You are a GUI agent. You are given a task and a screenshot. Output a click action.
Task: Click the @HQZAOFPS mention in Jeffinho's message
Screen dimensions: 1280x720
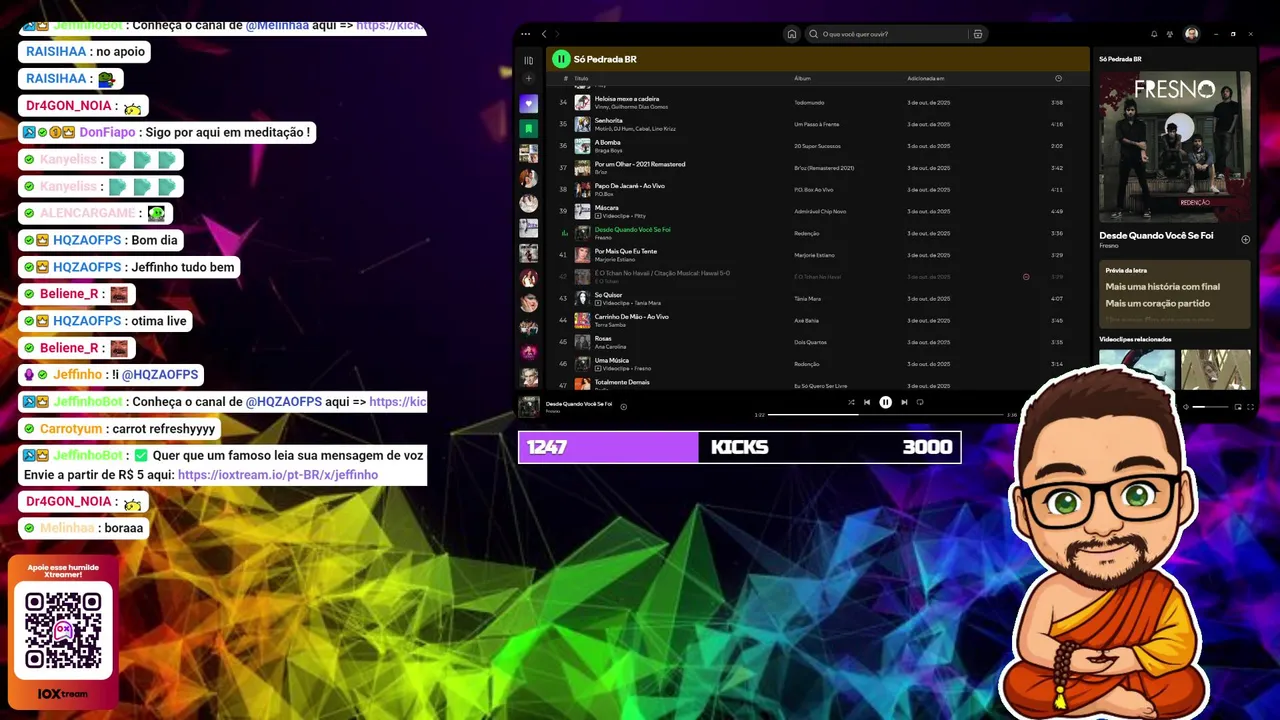pos(160,375)
